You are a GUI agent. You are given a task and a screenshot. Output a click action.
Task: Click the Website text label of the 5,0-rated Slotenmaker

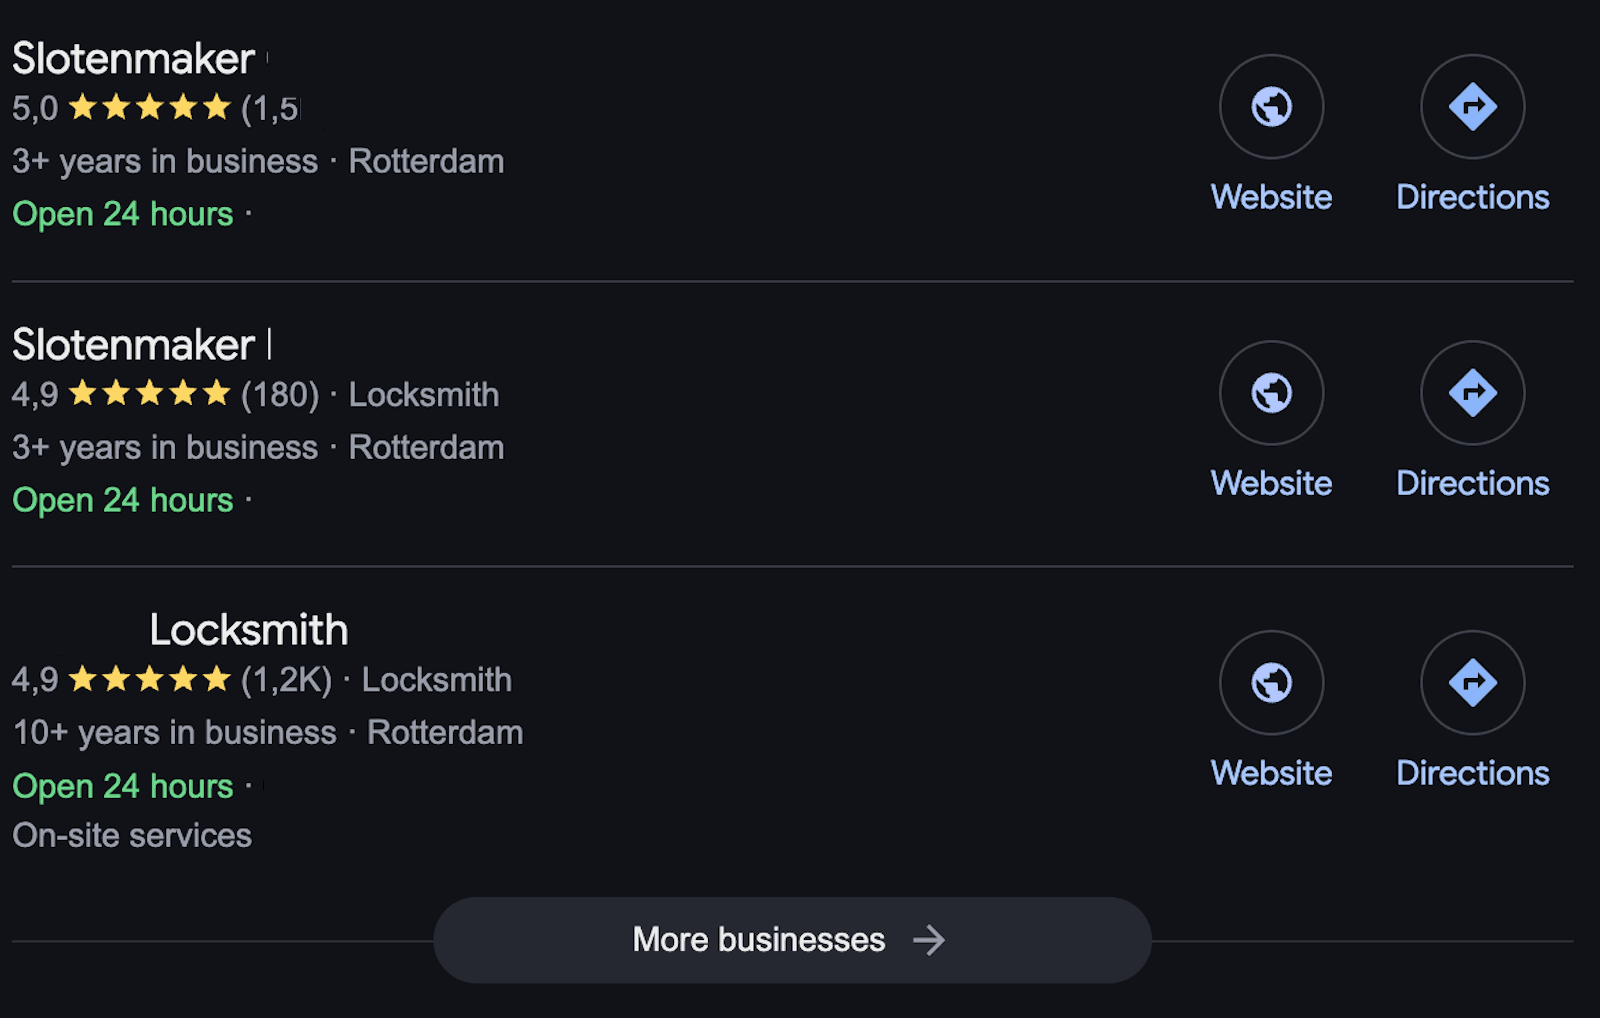1271,197
